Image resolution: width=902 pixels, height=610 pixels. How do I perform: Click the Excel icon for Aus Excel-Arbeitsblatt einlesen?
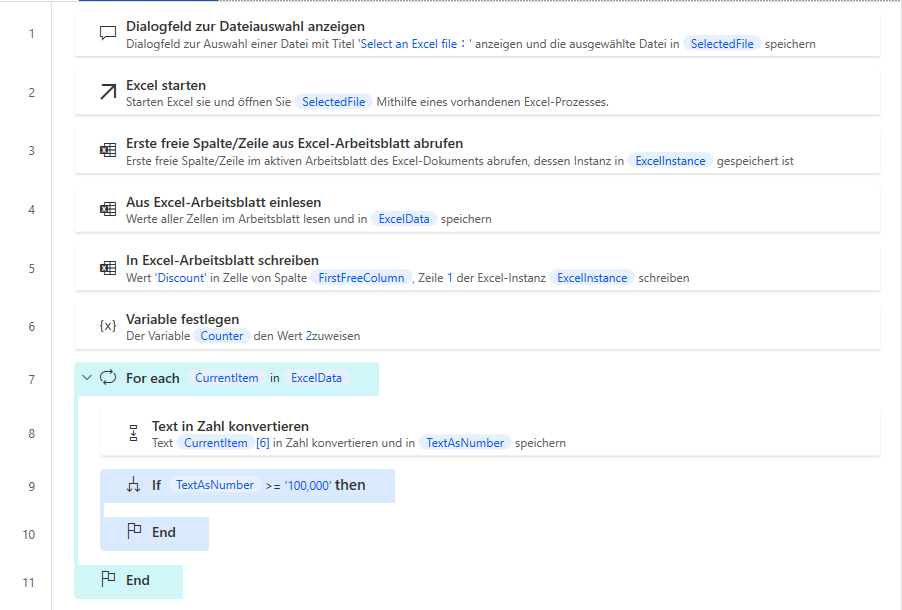[x=108, y=209]
